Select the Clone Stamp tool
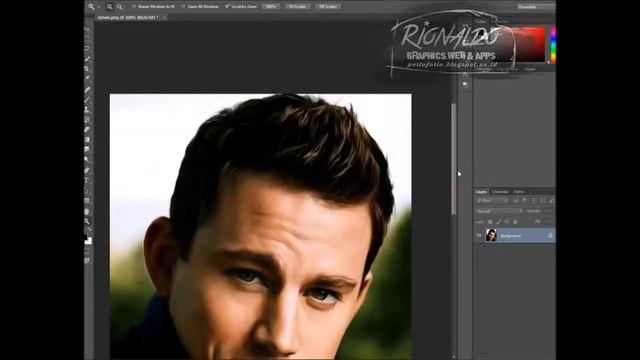This screenshot has width=640, height=360. (88, 109)
